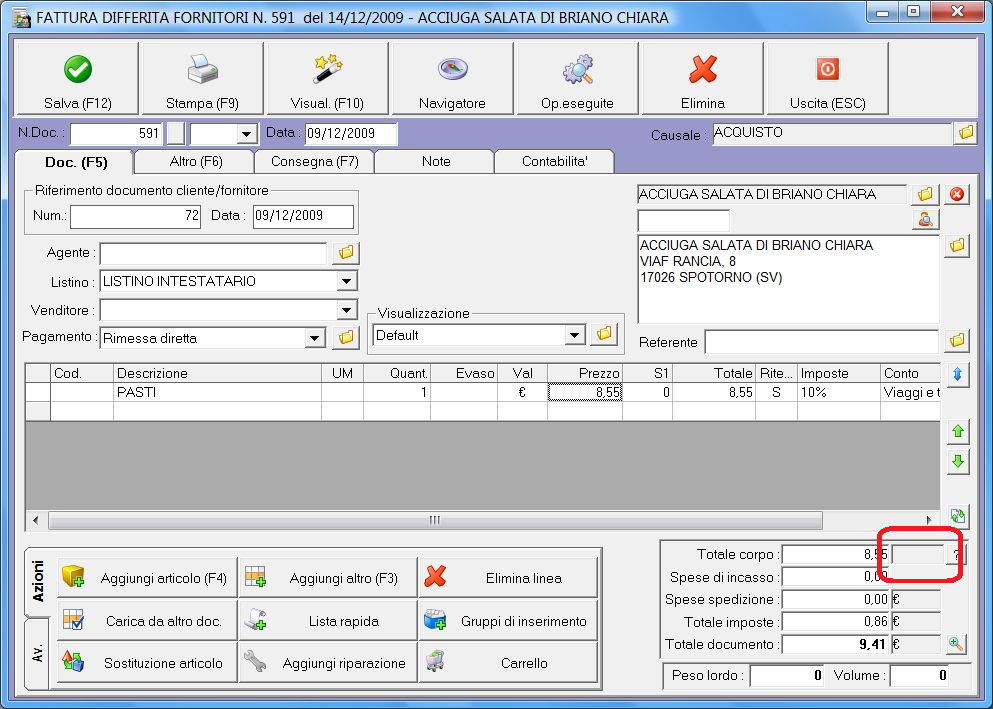
Task: Open the Note tab
Action: tap(436, 161)
